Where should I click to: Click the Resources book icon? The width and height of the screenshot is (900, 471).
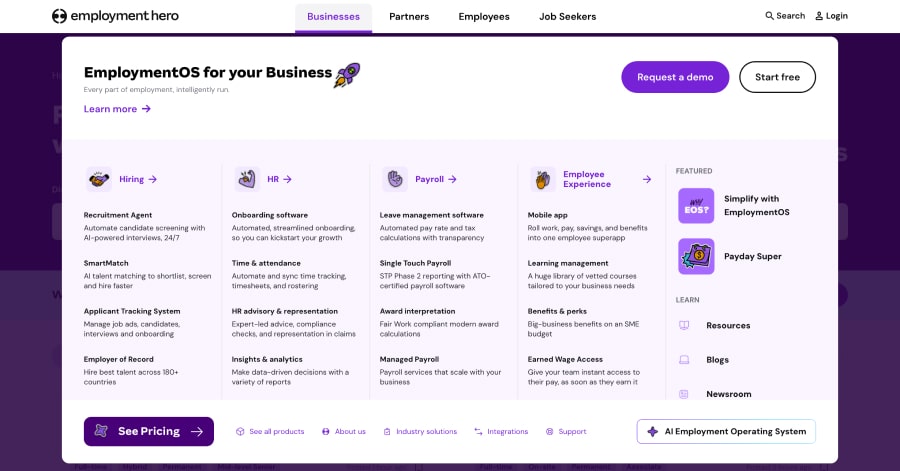click(684, 325)
